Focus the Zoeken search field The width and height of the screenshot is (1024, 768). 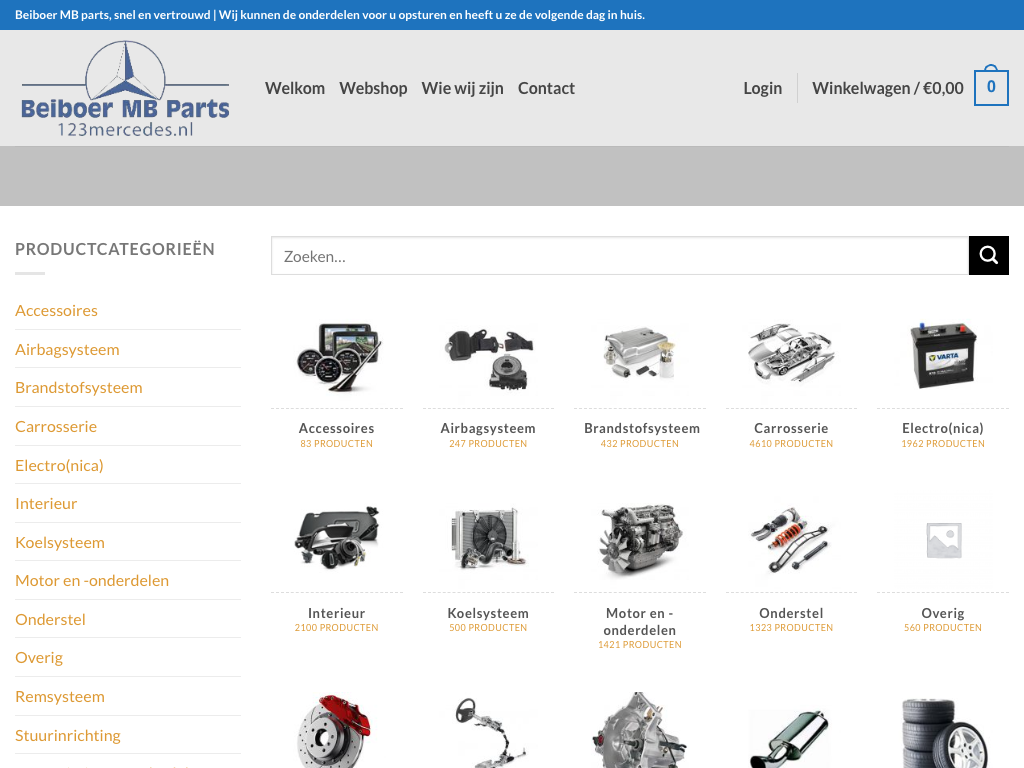[x=619, y=256]
